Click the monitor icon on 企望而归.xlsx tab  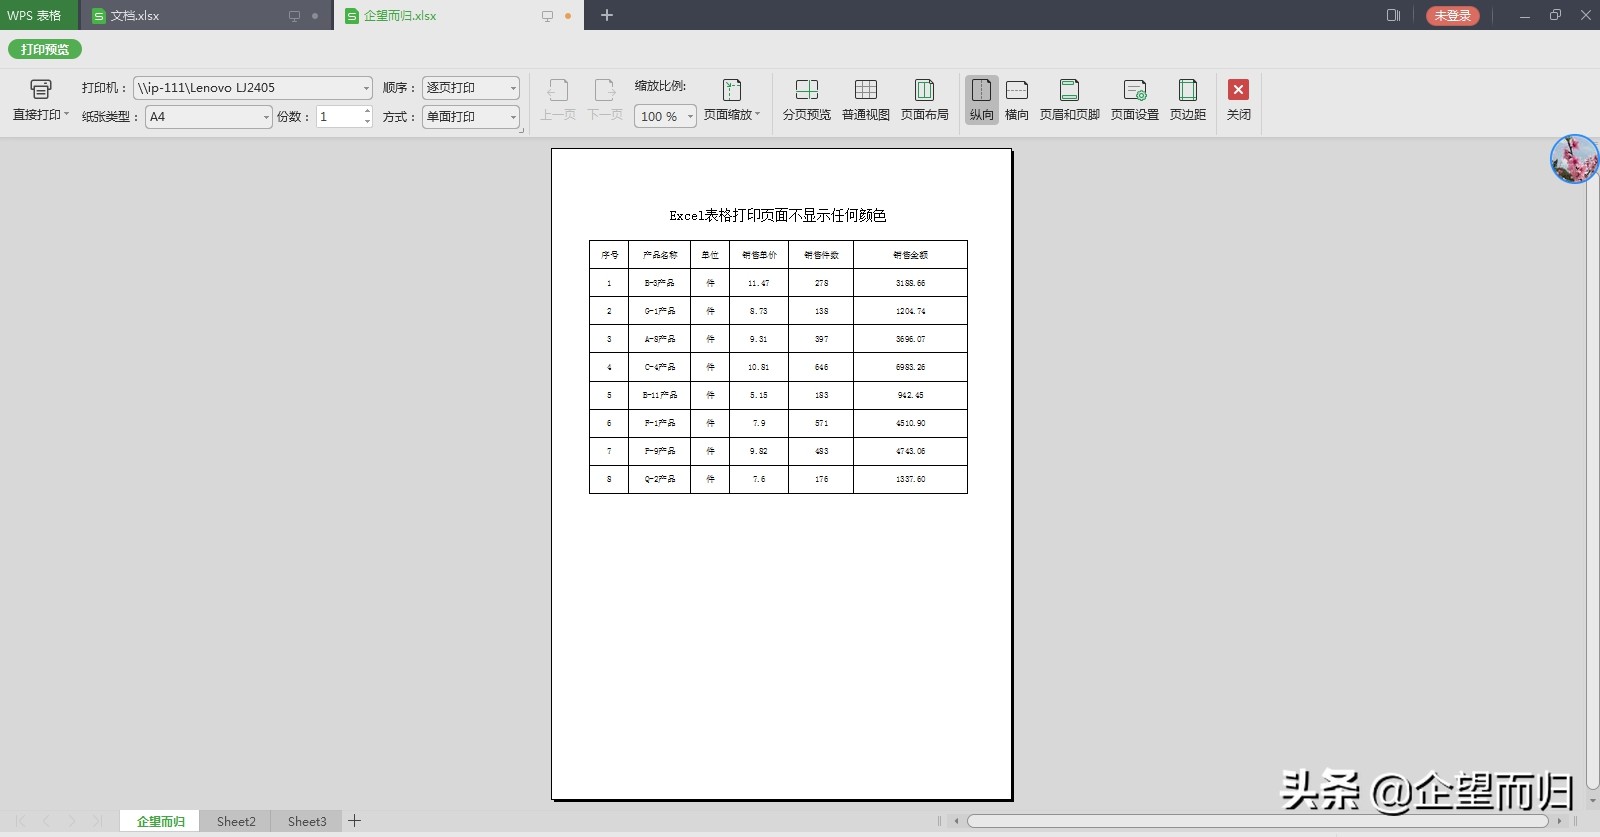point(547,16)
